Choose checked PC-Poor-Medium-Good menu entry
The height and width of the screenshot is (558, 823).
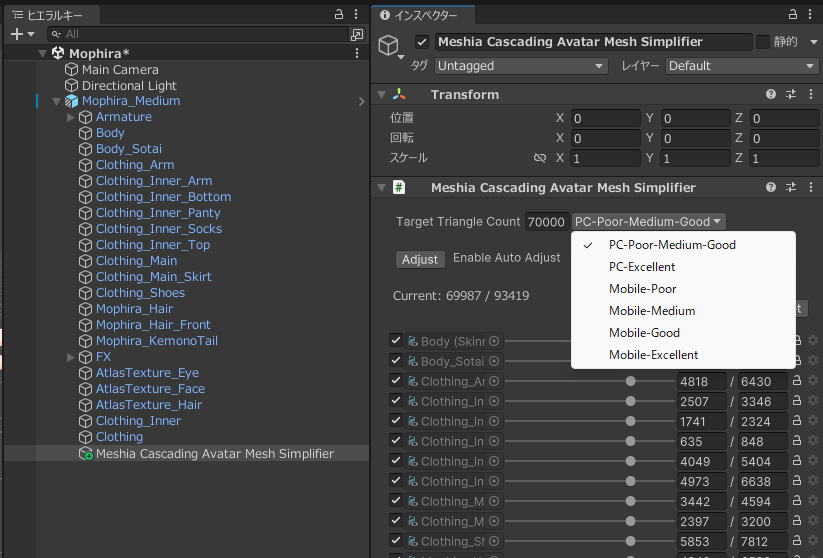(683, 245)
